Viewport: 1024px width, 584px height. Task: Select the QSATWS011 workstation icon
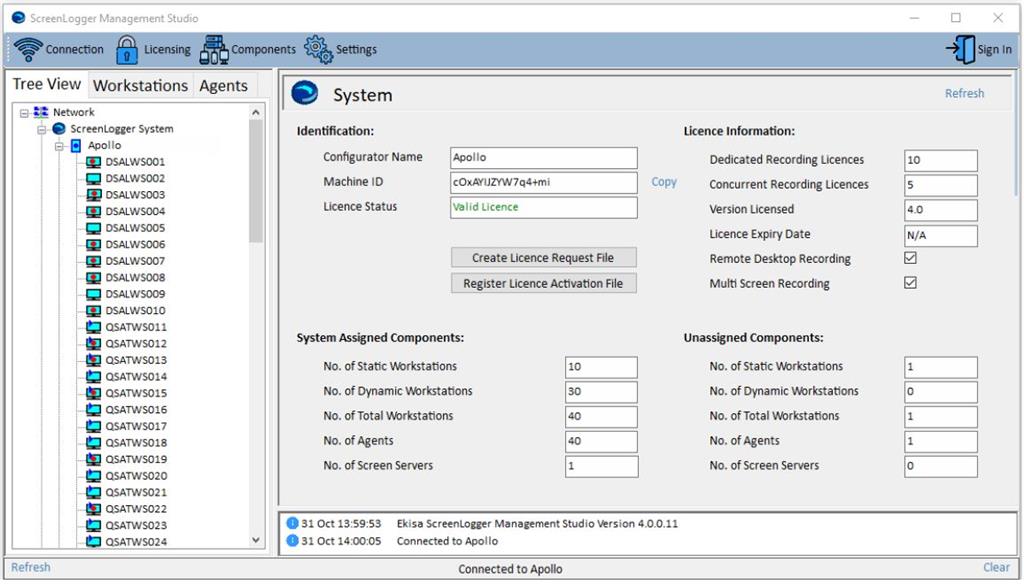pos(93,327)
